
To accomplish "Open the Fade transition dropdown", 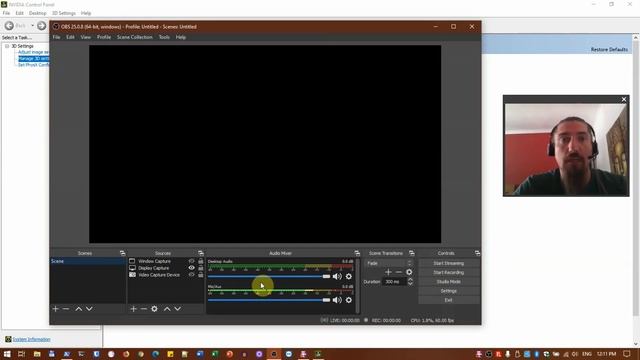I will tap(389, 263).
